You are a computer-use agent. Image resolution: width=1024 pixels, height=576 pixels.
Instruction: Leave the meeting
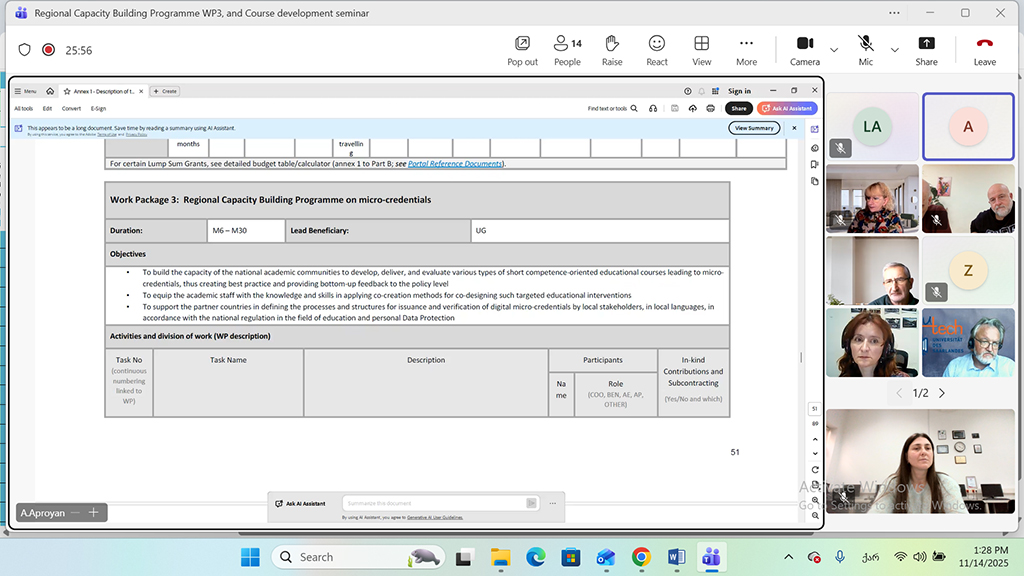(x=984, y=50)
